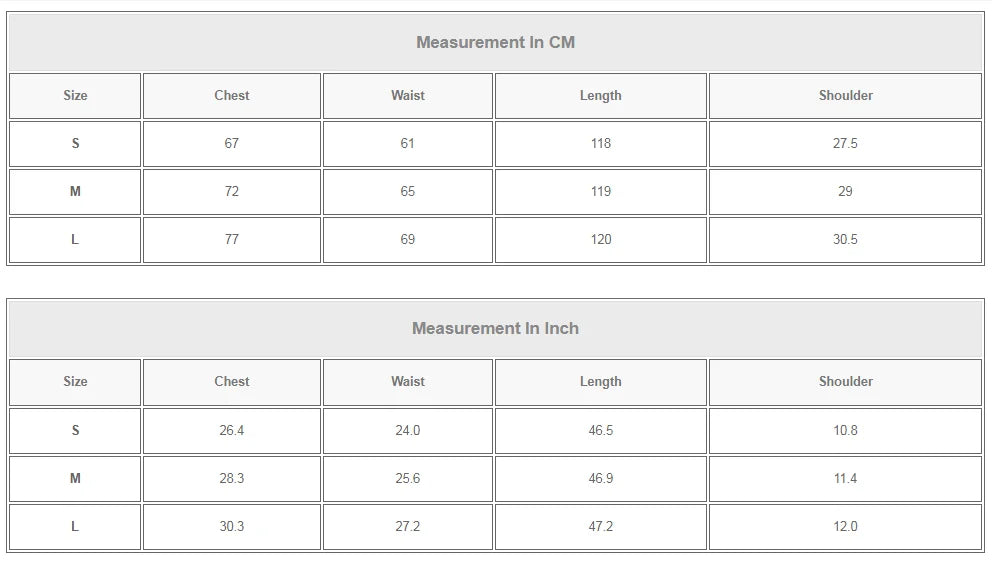Image resolution: width=995 pixels, height=562 pixels.
Task: Click the chest value 26.4 cell
Action: click(231, 431)
